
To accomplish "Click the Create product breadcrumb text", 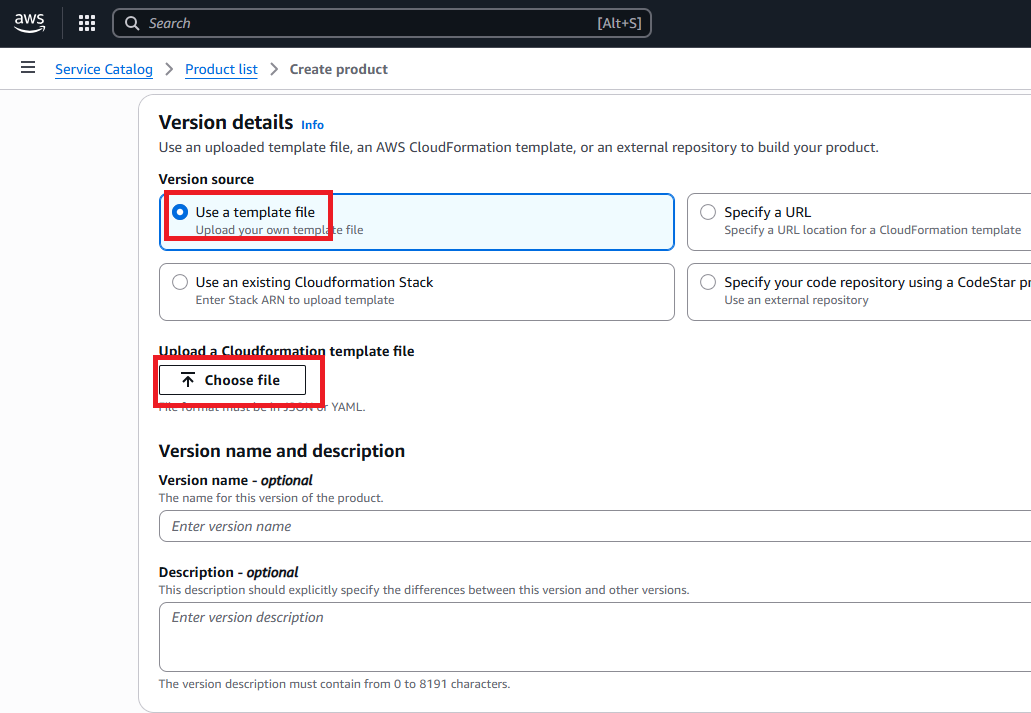I will (338, 69).
